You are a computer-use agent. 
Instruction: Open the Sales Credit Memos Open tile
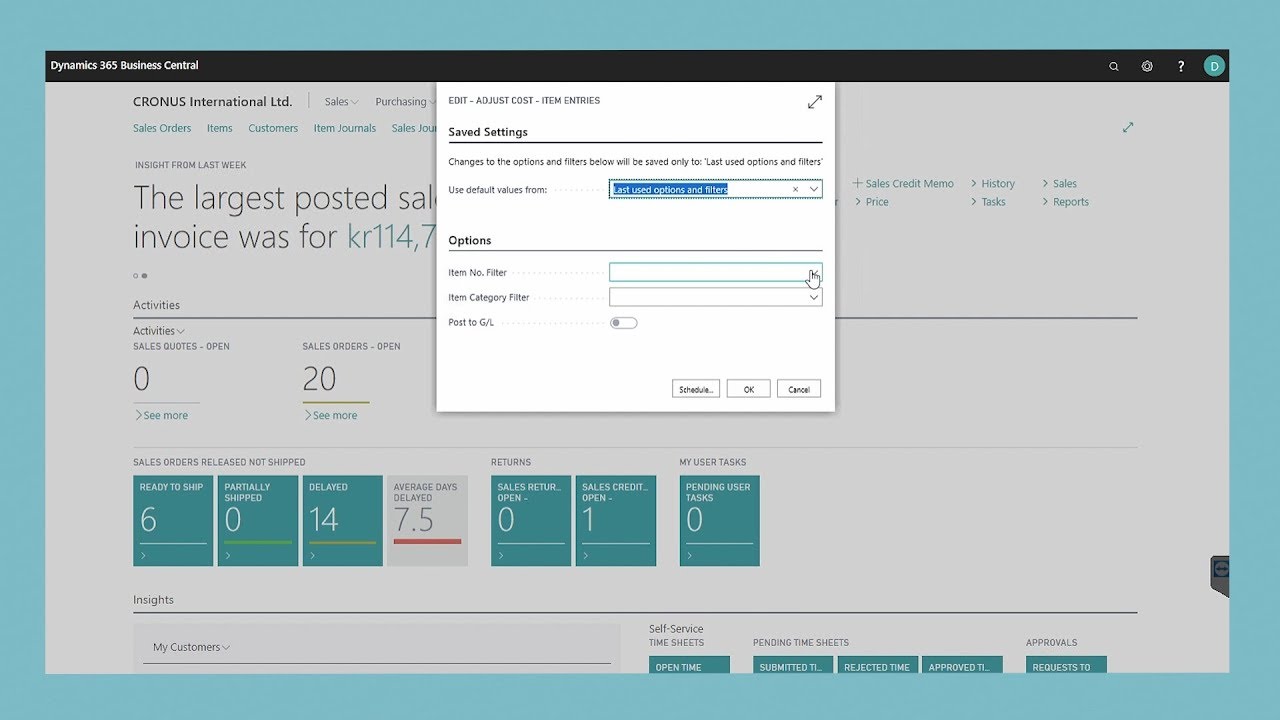(x=616, y=521)
